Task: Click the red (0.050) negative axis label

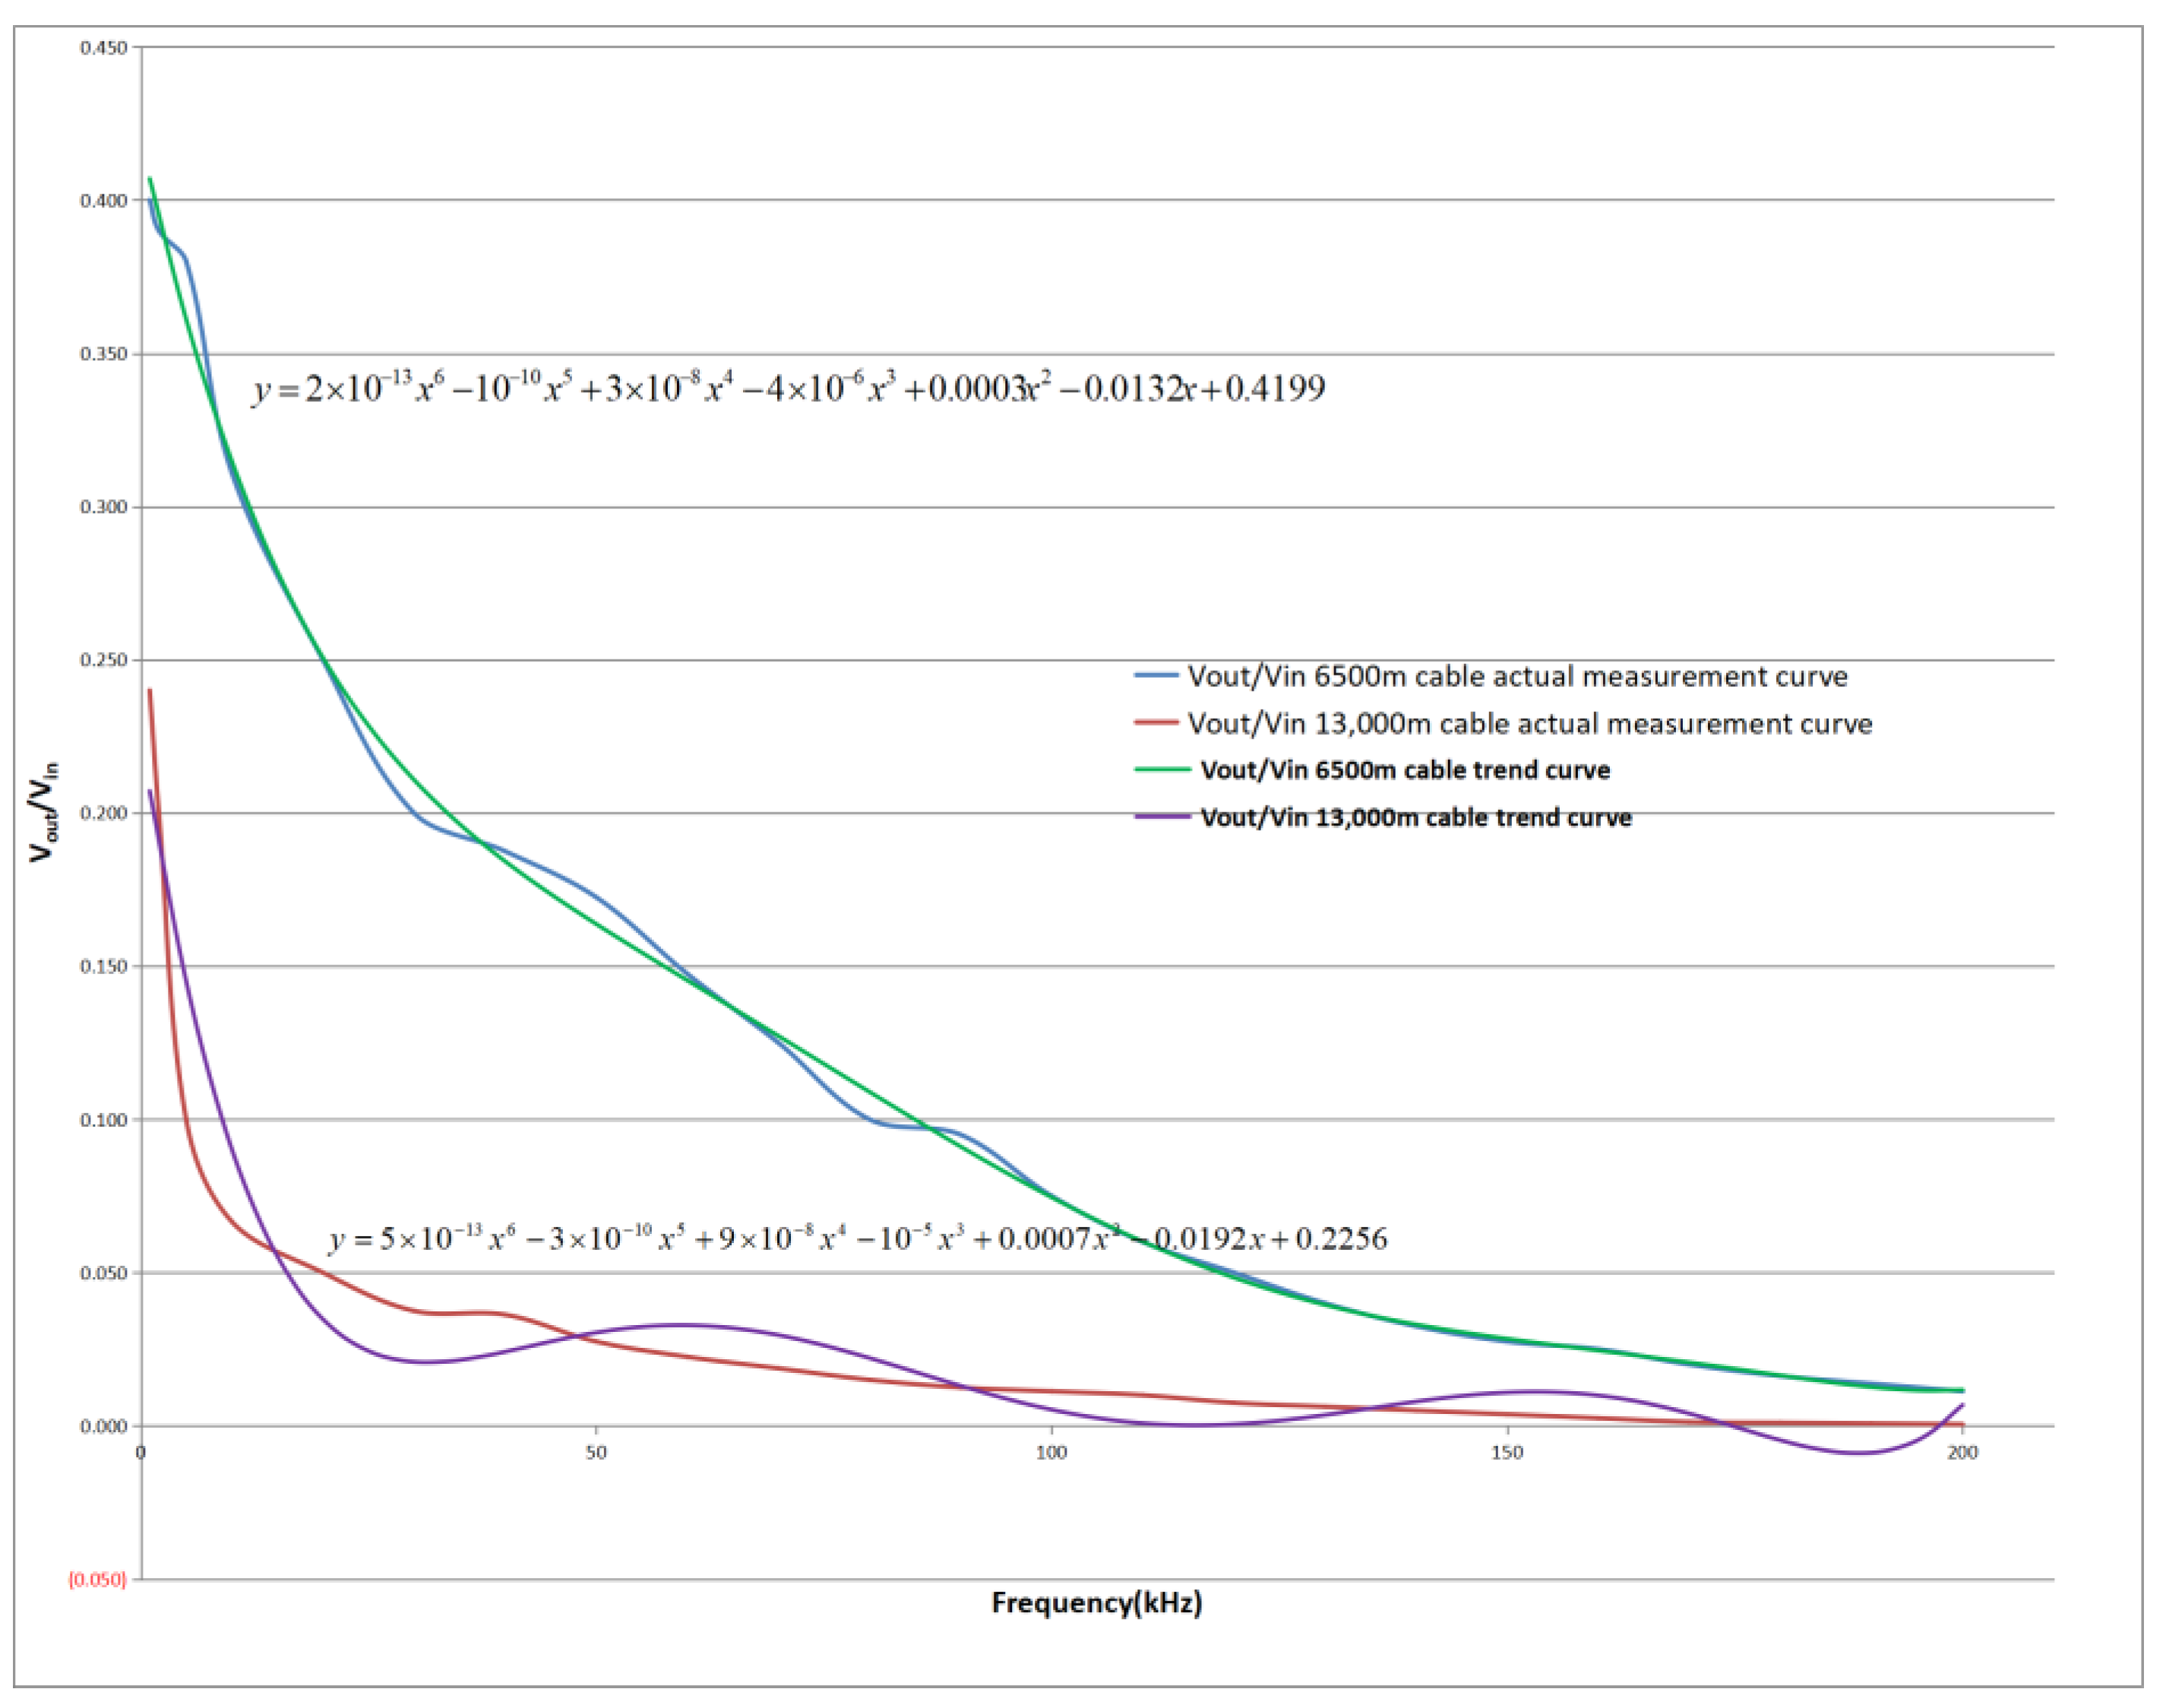Action: 98,1580
